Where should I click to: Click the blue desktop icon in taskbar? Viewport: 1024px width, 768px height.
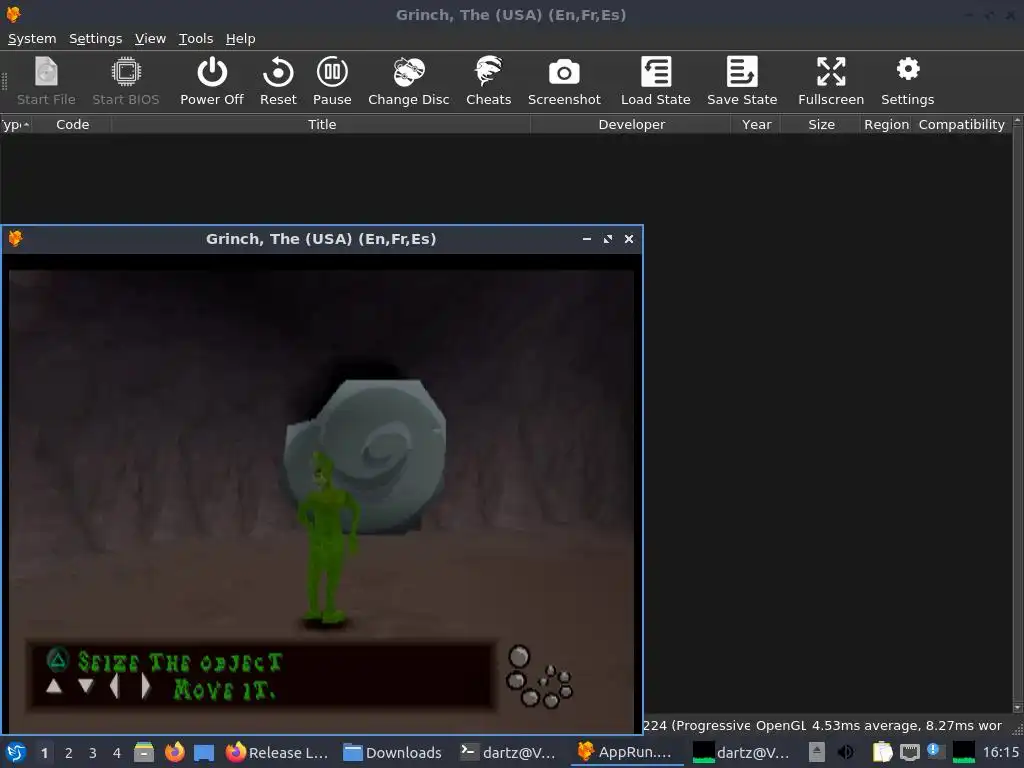click(x=204, y=752)
